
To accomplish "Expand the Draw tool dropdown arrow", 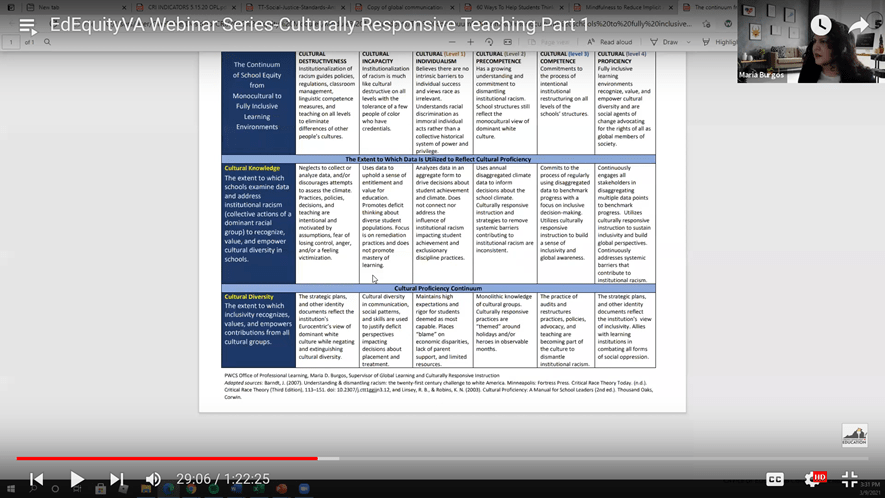I will click(687, 42).
